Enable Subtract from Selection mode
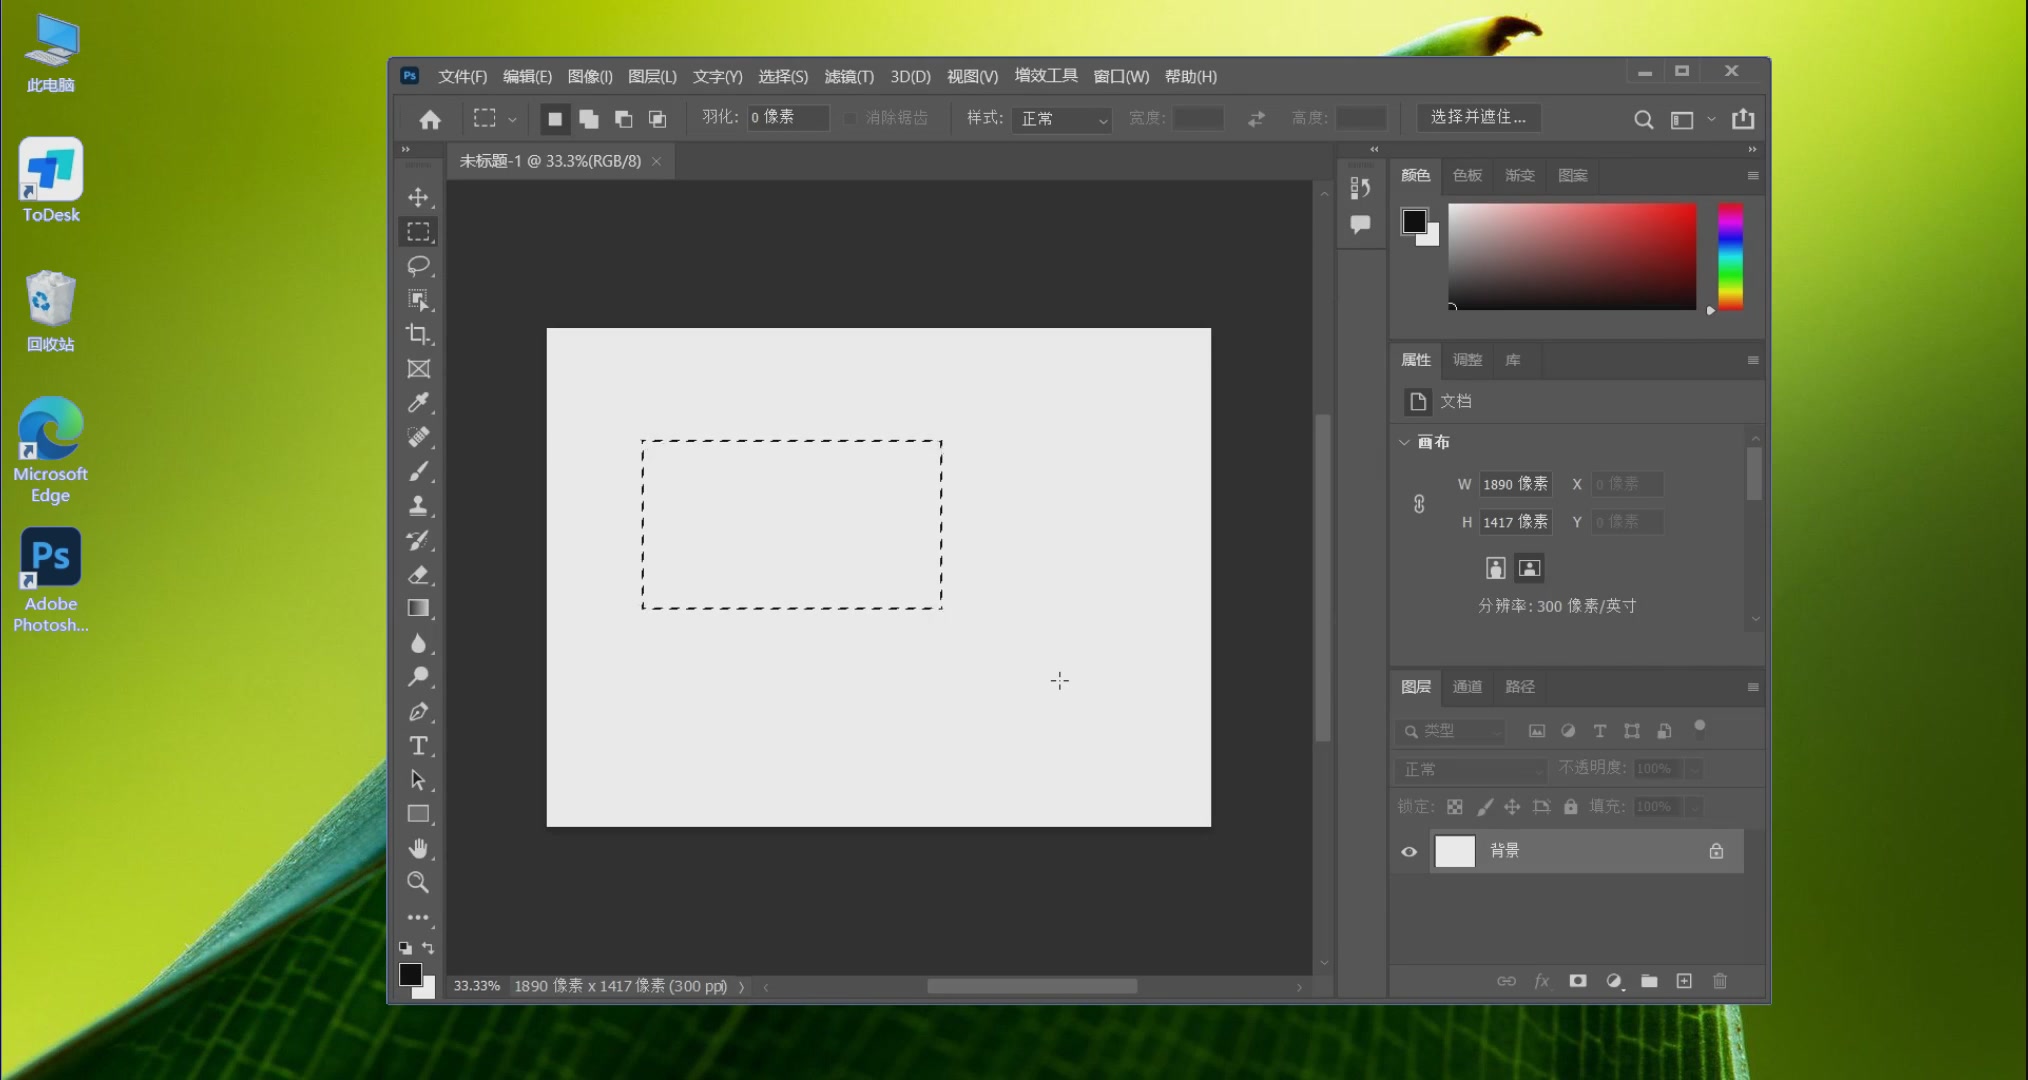This screenshot has width=2028, height=1080. tap(623, 119)
